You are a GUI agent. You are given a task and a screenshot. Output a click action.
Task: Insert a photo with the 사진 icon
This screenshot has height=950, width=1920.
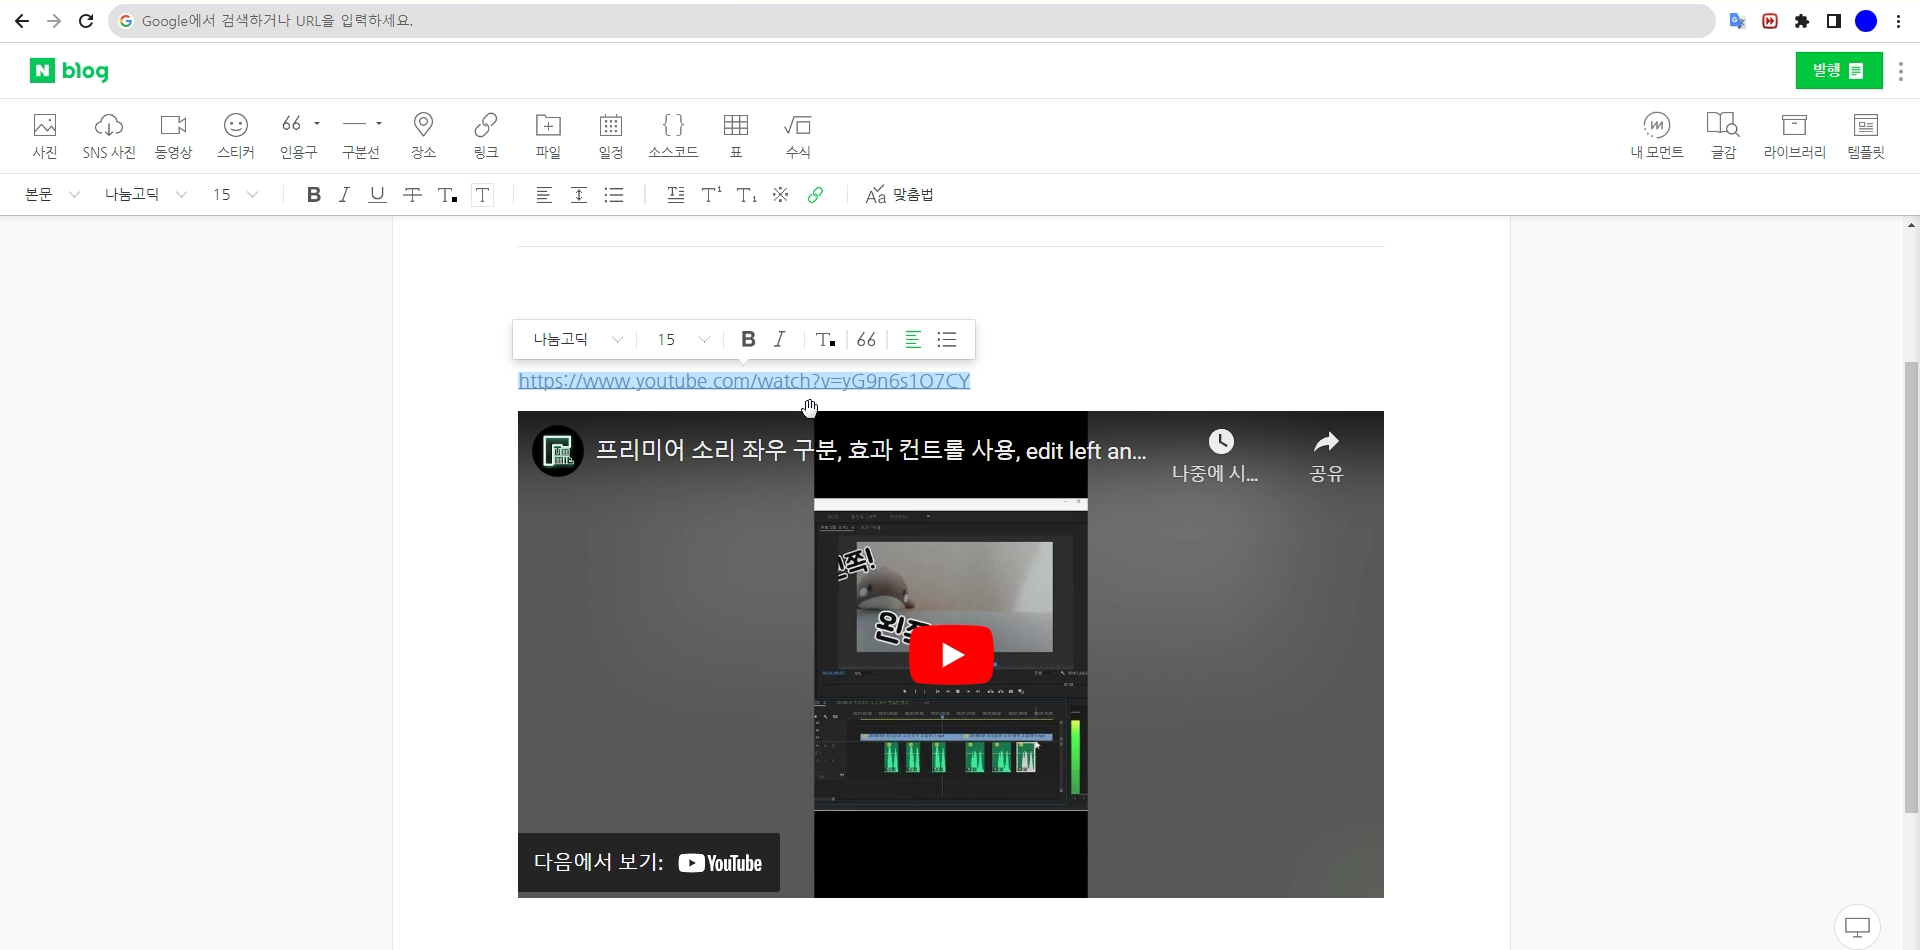45,136
